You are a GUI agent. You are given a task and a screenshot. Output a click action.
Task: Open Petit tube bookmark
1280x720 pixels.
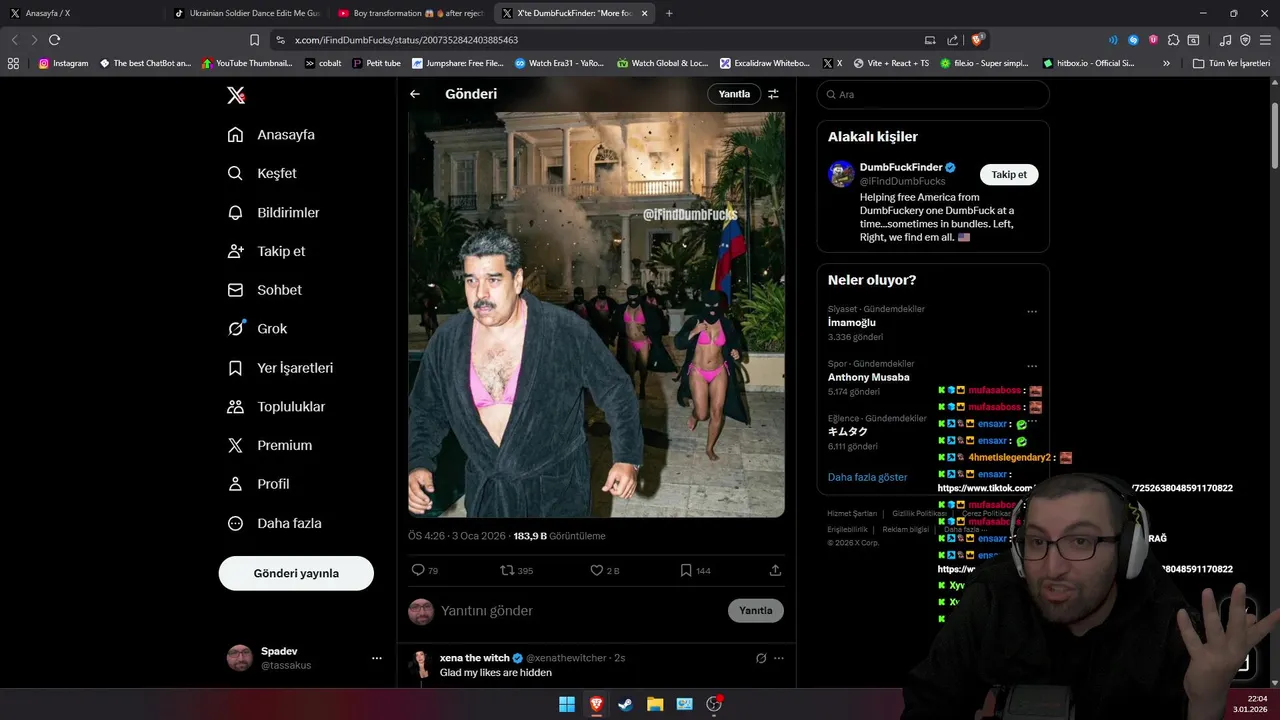coord(377,63)
